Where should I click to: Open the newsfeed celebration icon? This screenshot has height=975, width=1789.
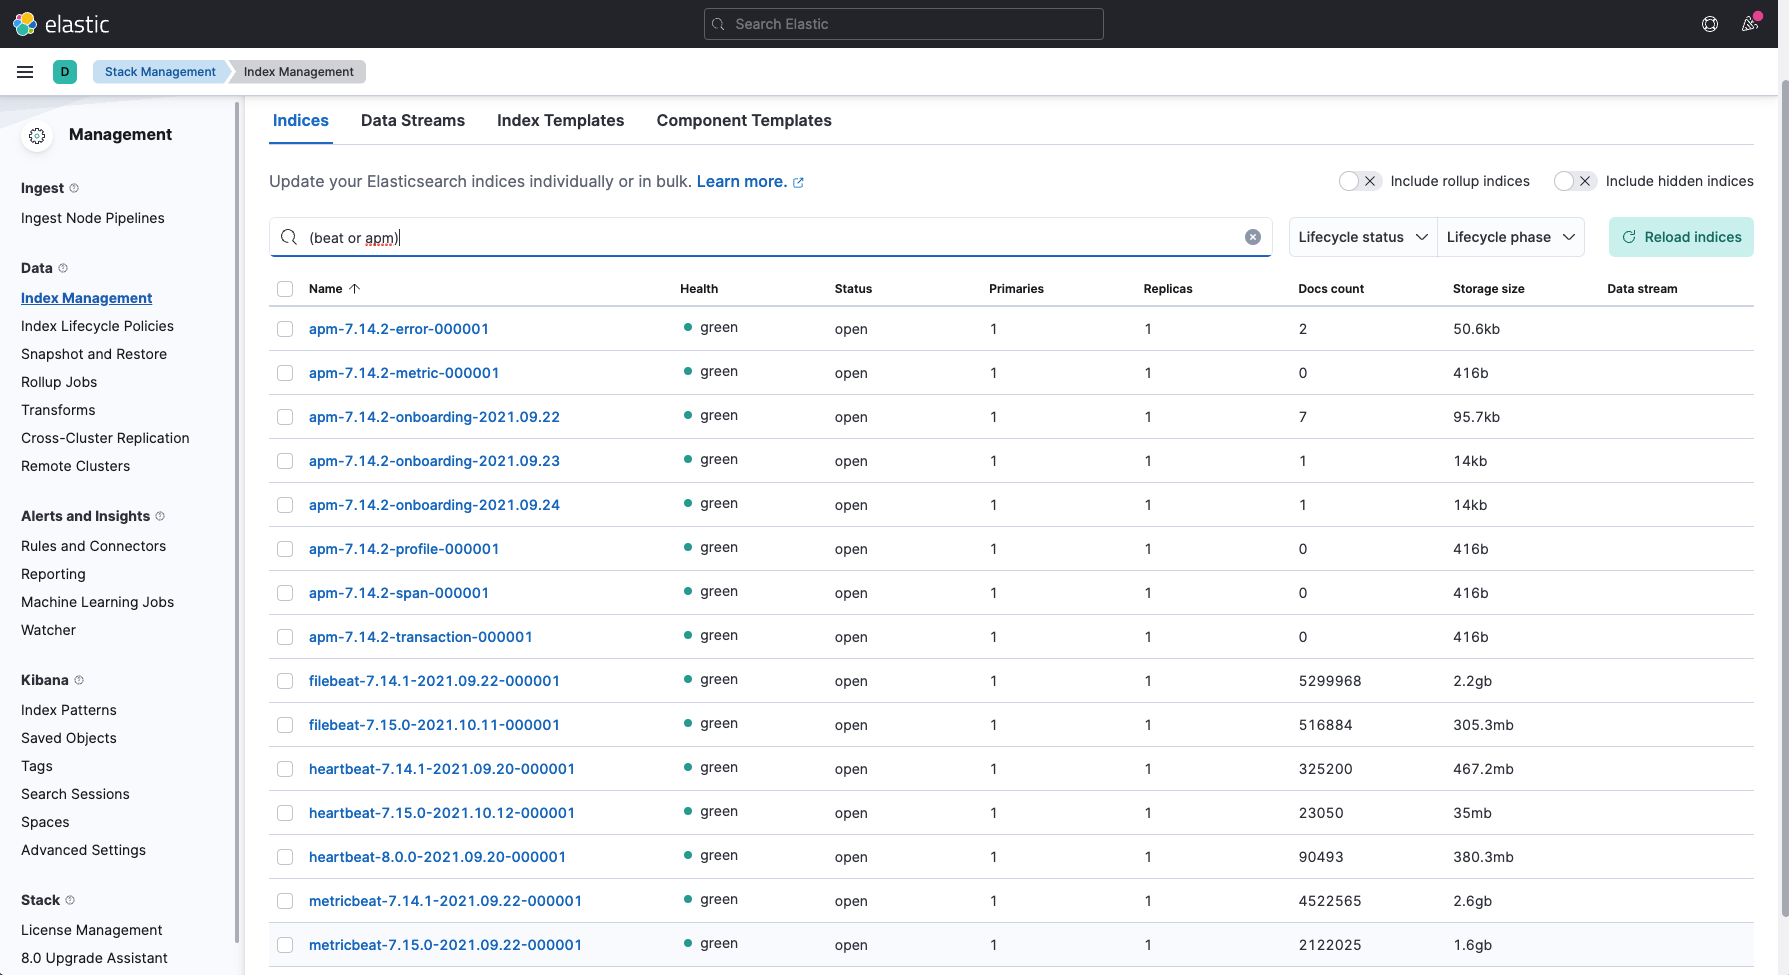pyautogui.click(x=1750, y=24)
